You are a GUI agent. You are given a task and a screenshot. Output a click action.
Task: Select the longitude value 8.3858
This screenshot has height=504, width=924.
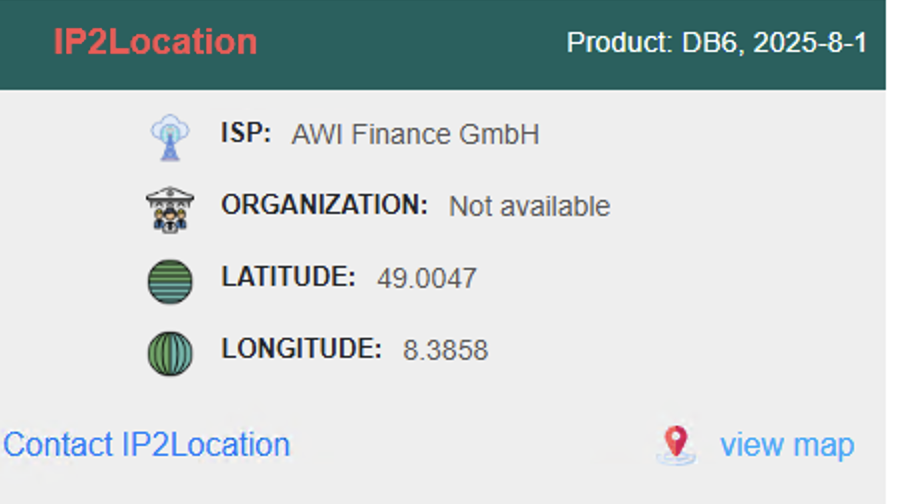(446, 350)
